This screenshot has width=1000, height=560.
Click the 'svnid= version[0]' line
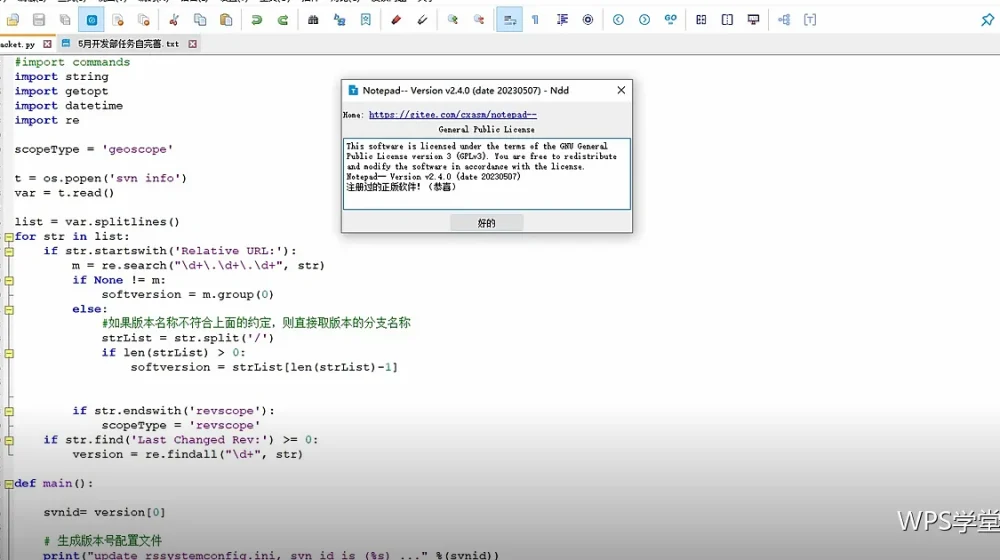(x=105, y=512)
